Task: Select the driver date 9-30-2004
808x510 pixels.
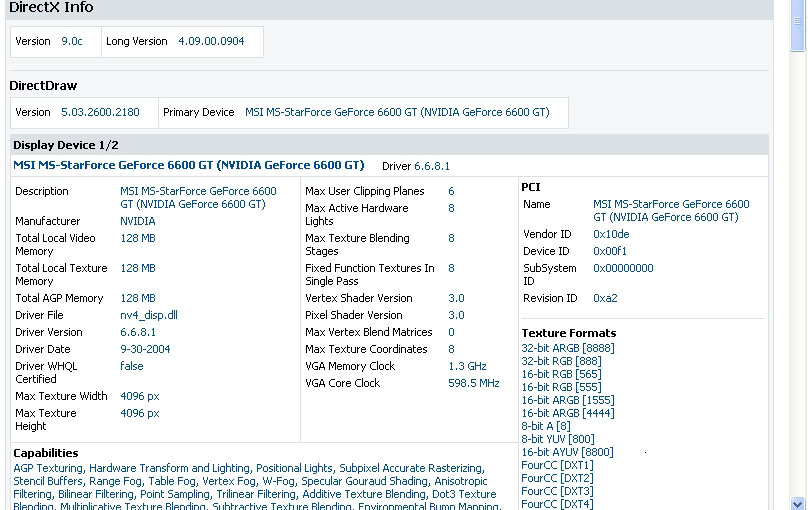Action: 145,349
